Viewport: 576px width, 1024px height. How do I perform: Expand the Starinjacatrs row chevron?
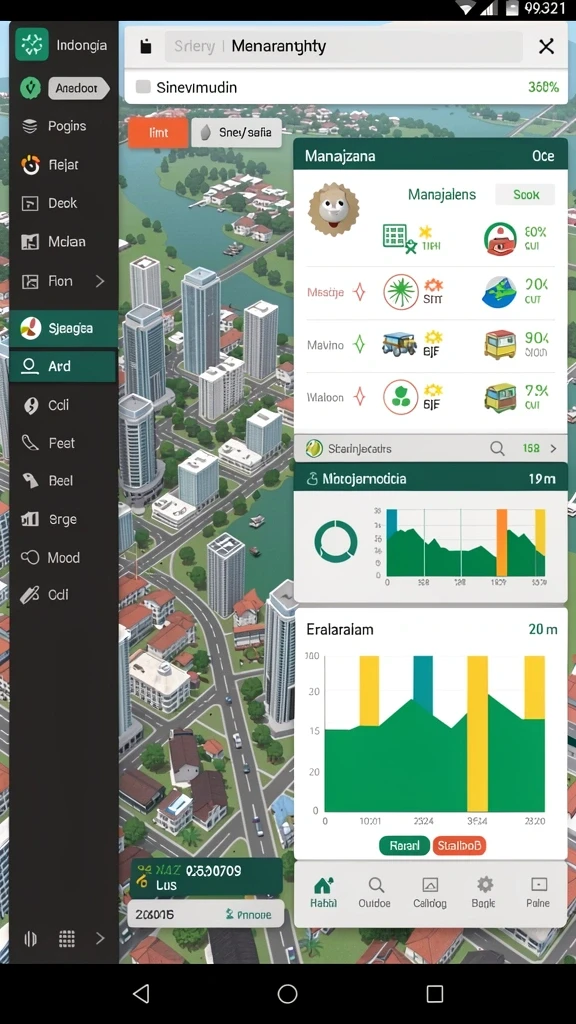(x=553, y=449)
